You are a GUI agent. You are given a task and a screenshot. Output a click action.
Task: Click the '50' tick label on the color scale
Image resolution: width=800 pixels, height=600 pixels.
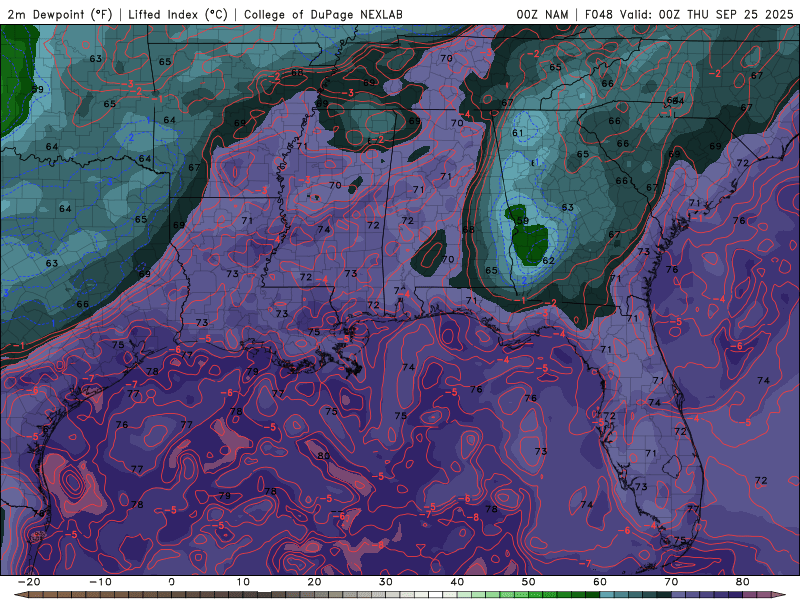point(529,582)
